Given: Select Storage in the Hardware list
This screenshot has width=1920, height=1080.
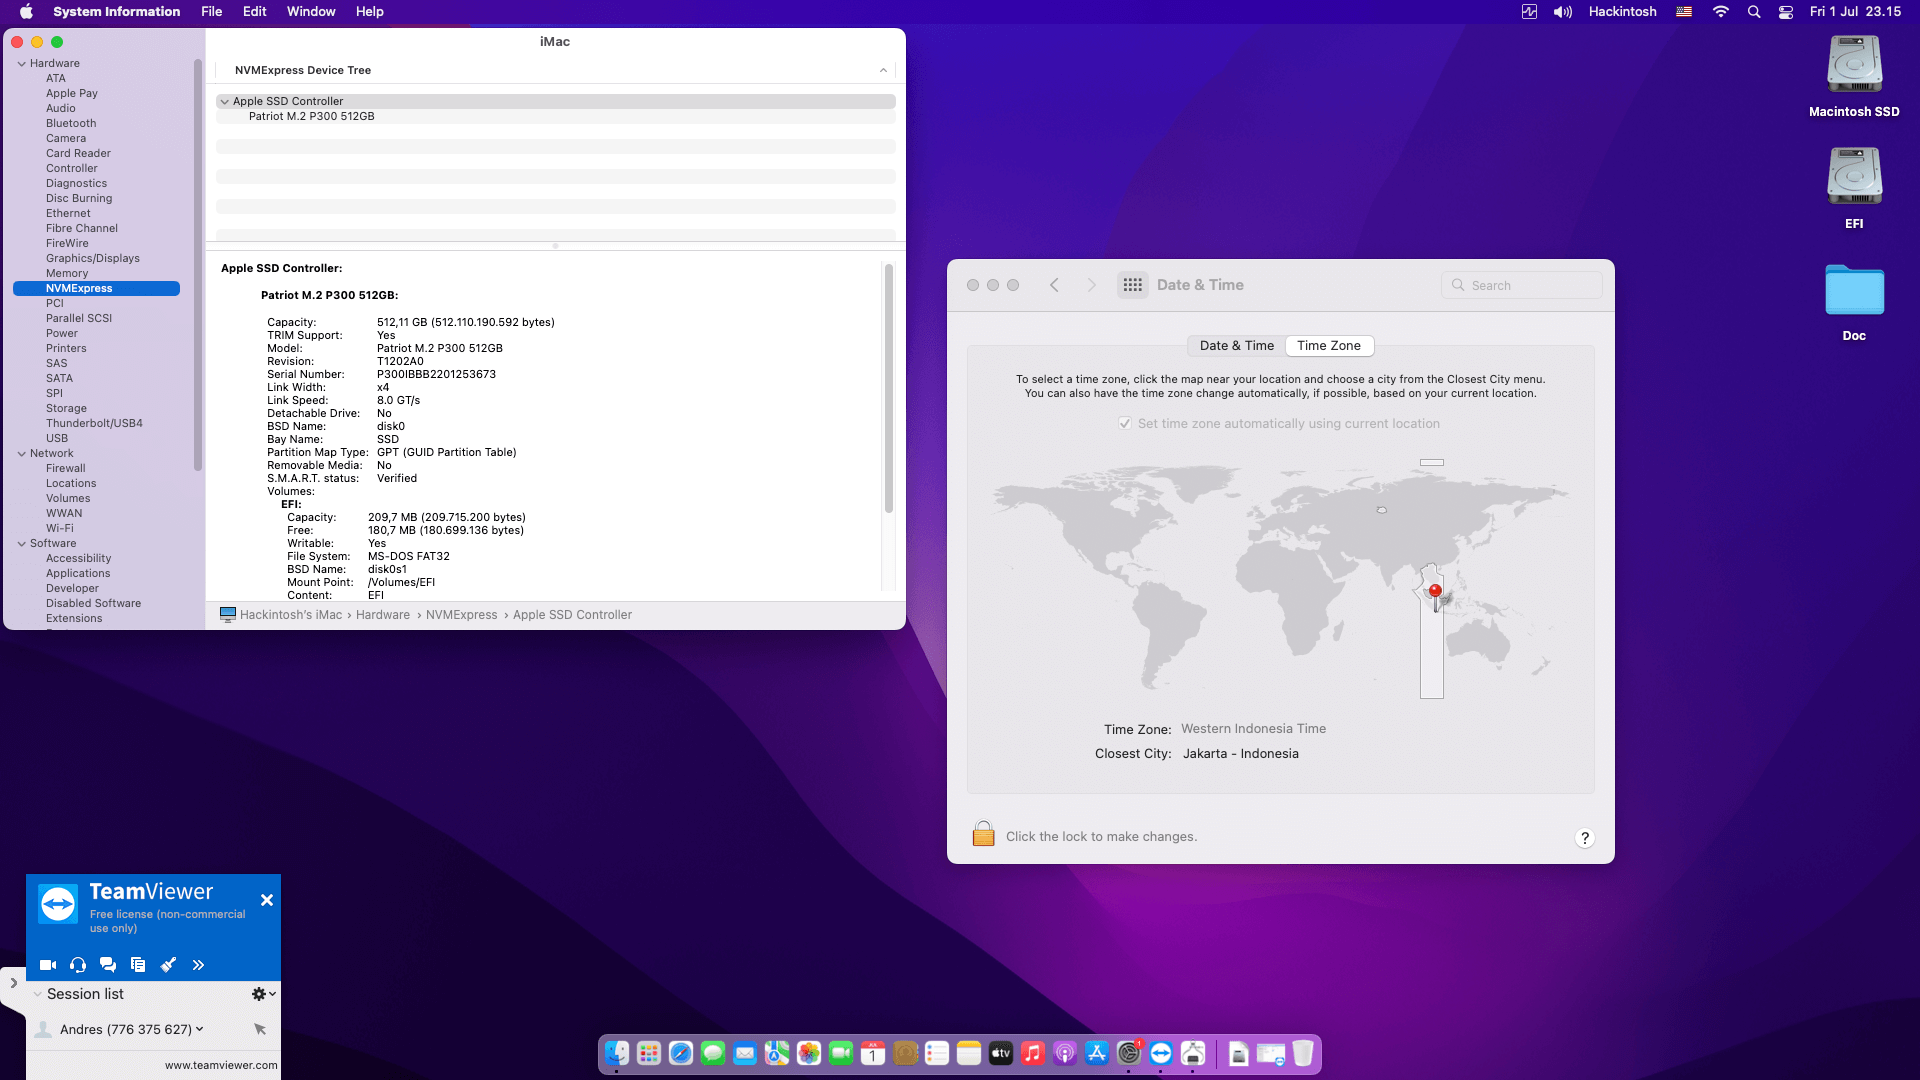Looking at the screenshot, I should pos(66,408).
